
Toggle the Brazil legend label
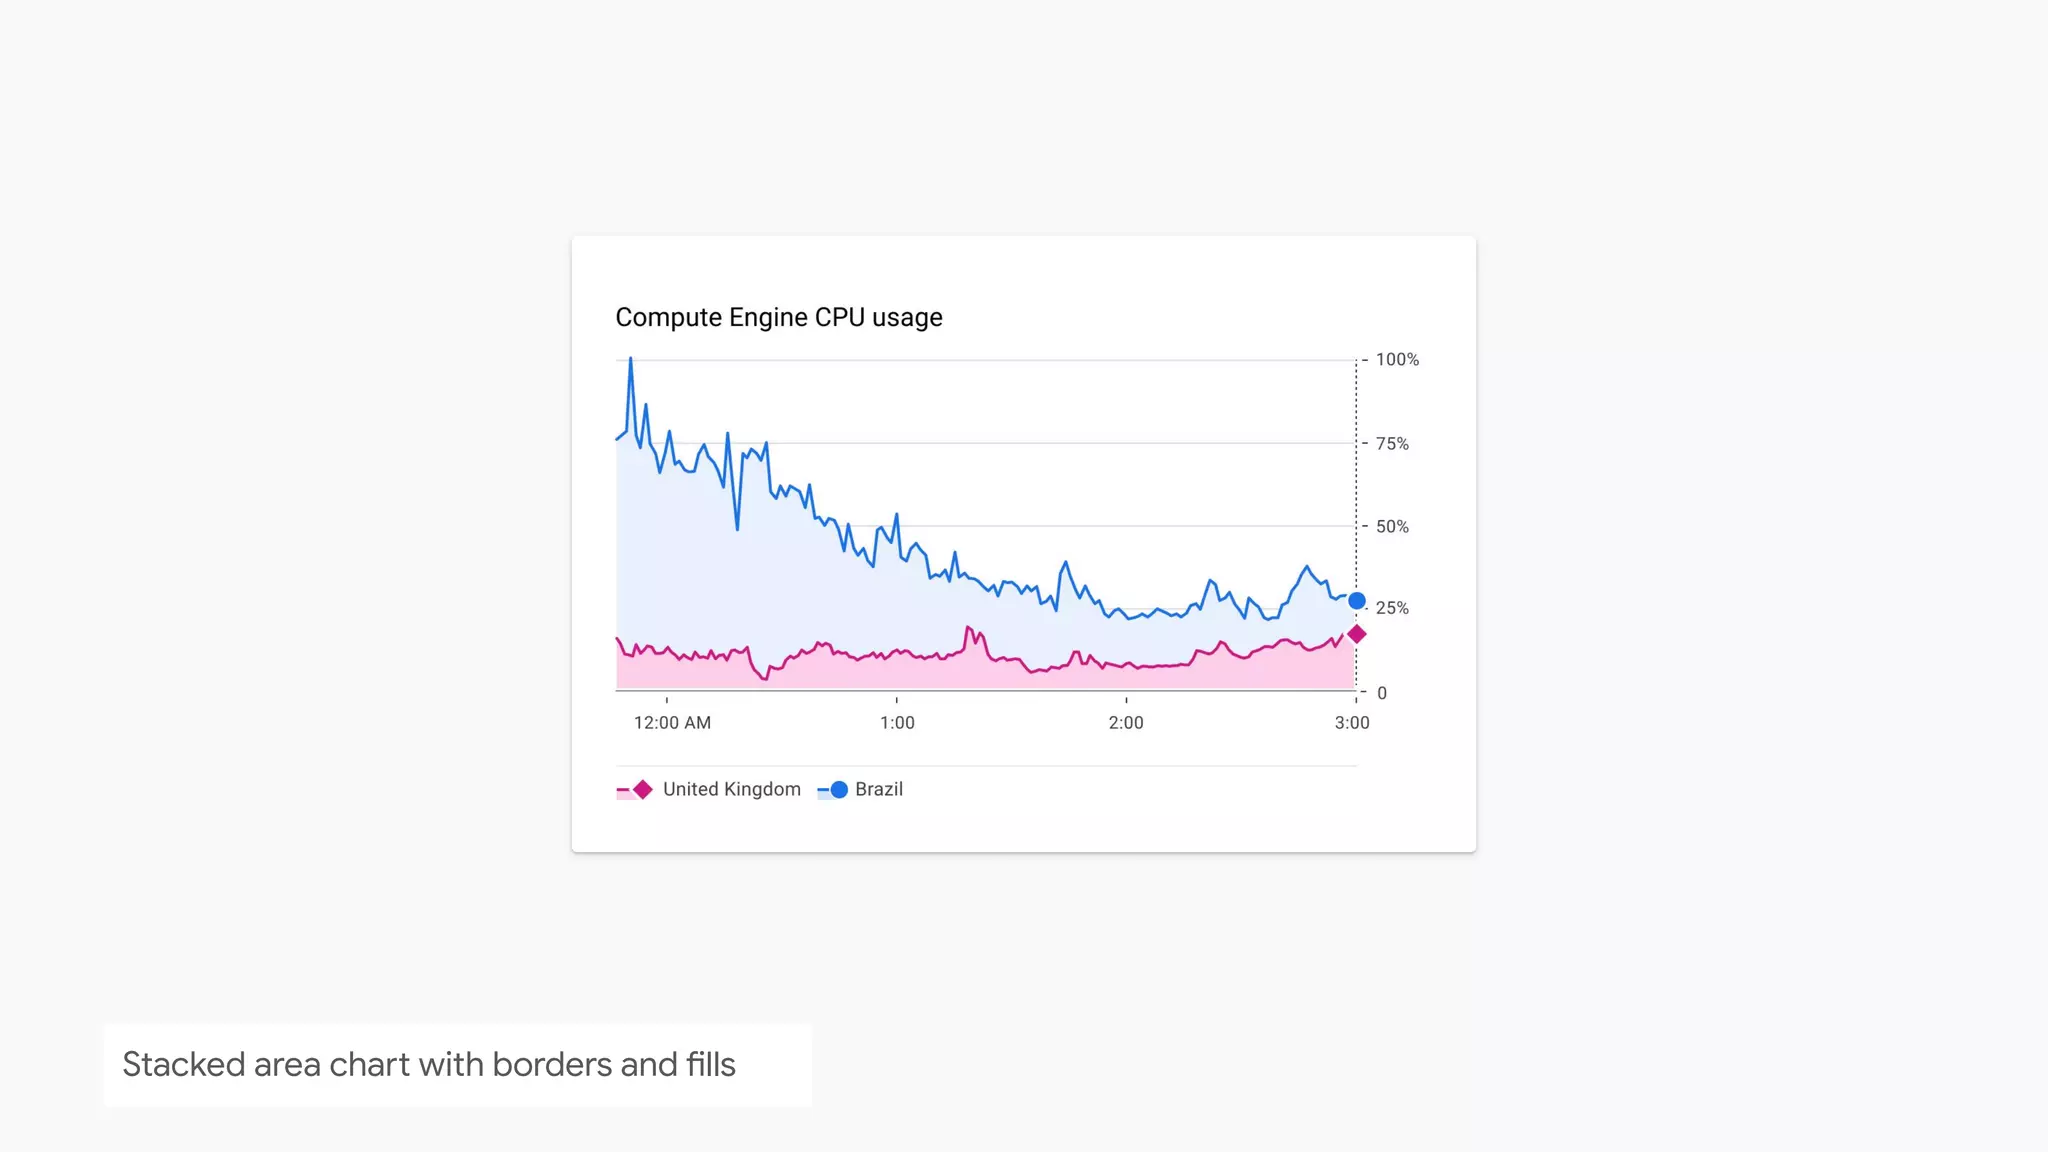tap(878, 789)
